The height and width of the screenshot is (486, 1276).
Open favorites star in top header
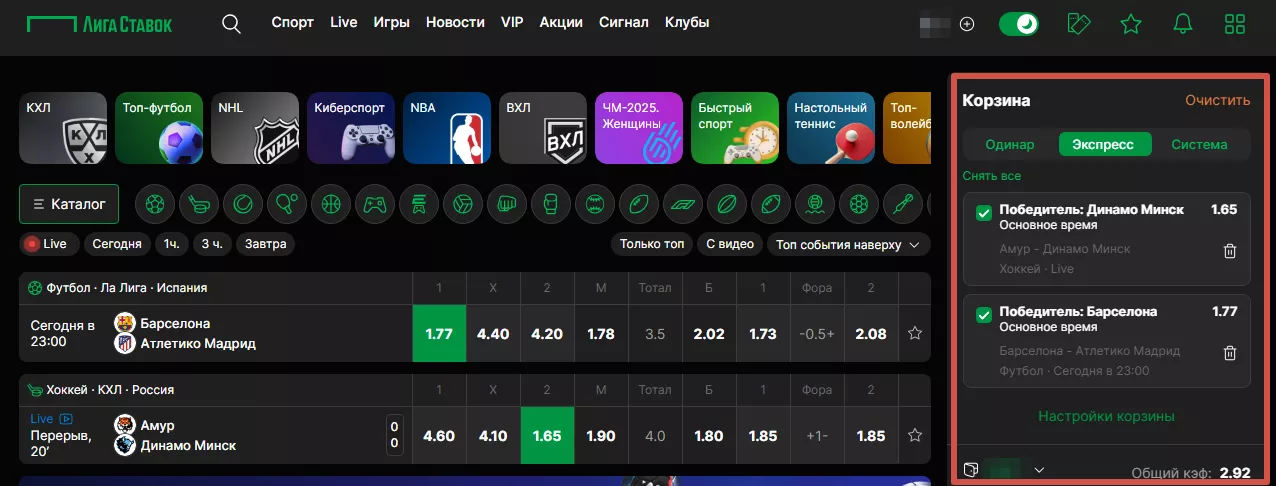[1131, 24]
